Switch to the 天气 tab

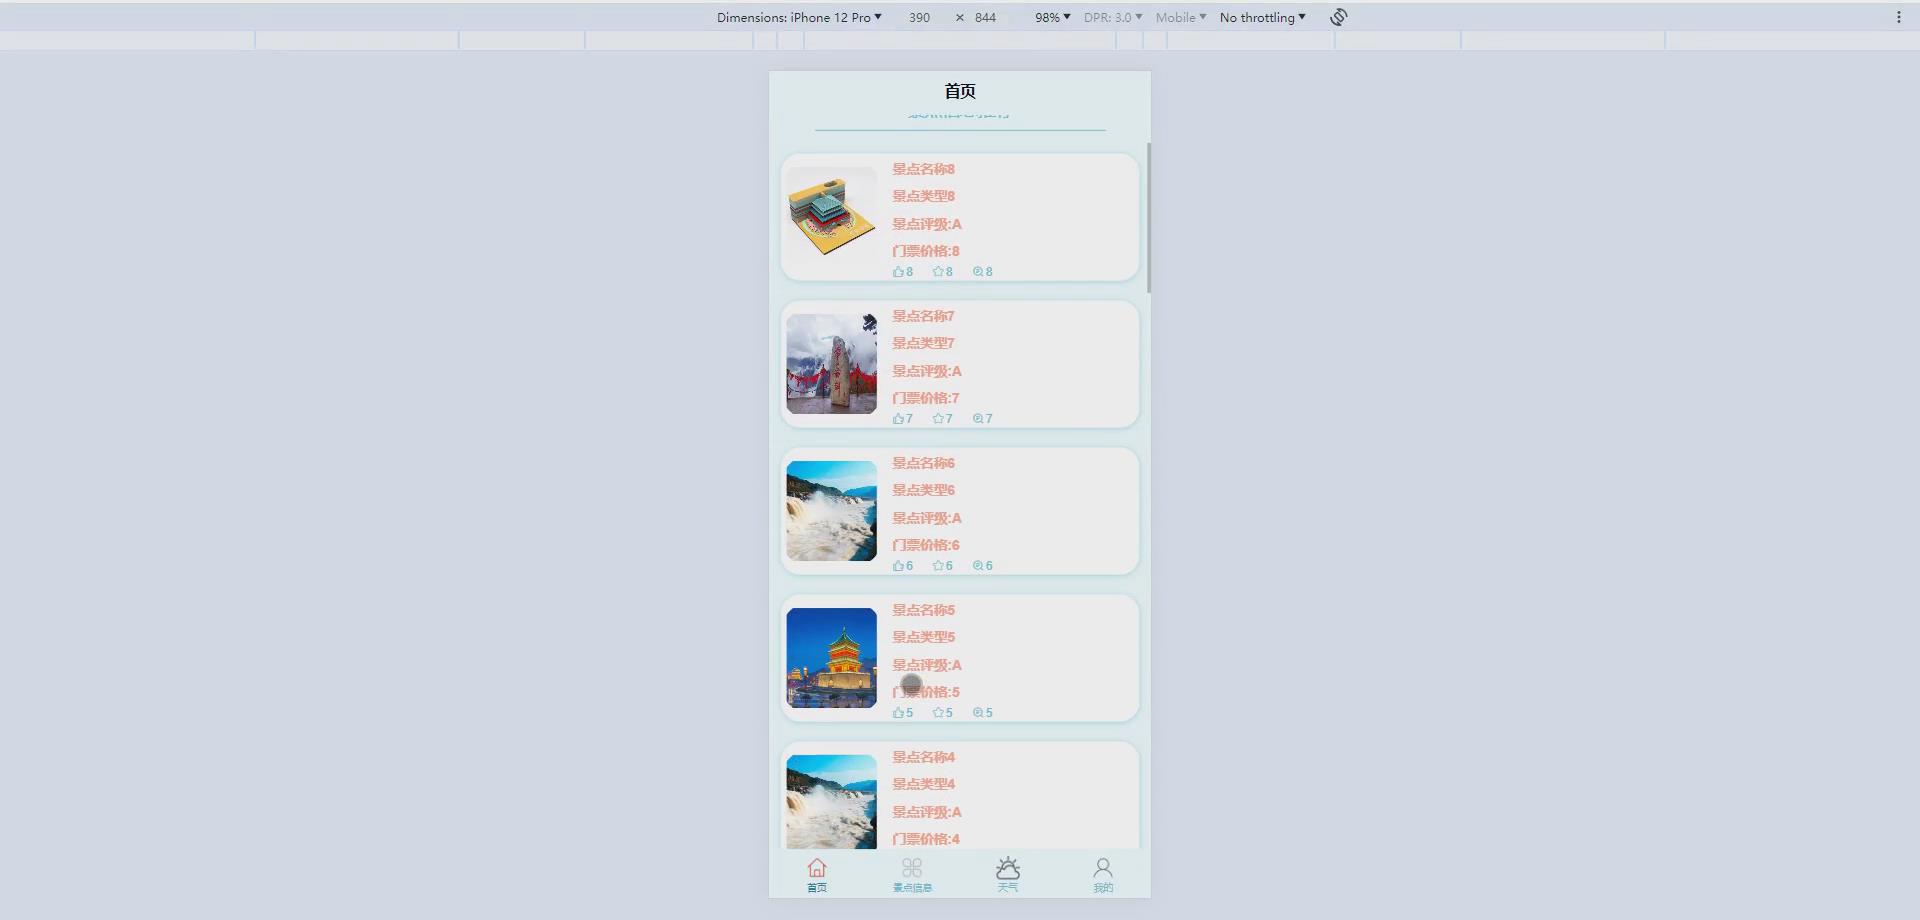point(1008,872)
